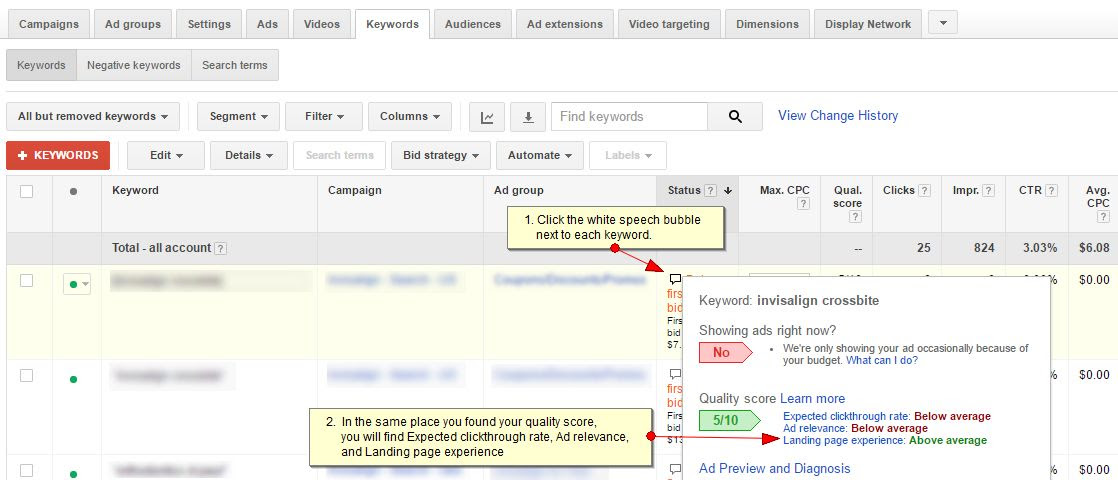Select the Search terms sub-tab

pos(235,65)
